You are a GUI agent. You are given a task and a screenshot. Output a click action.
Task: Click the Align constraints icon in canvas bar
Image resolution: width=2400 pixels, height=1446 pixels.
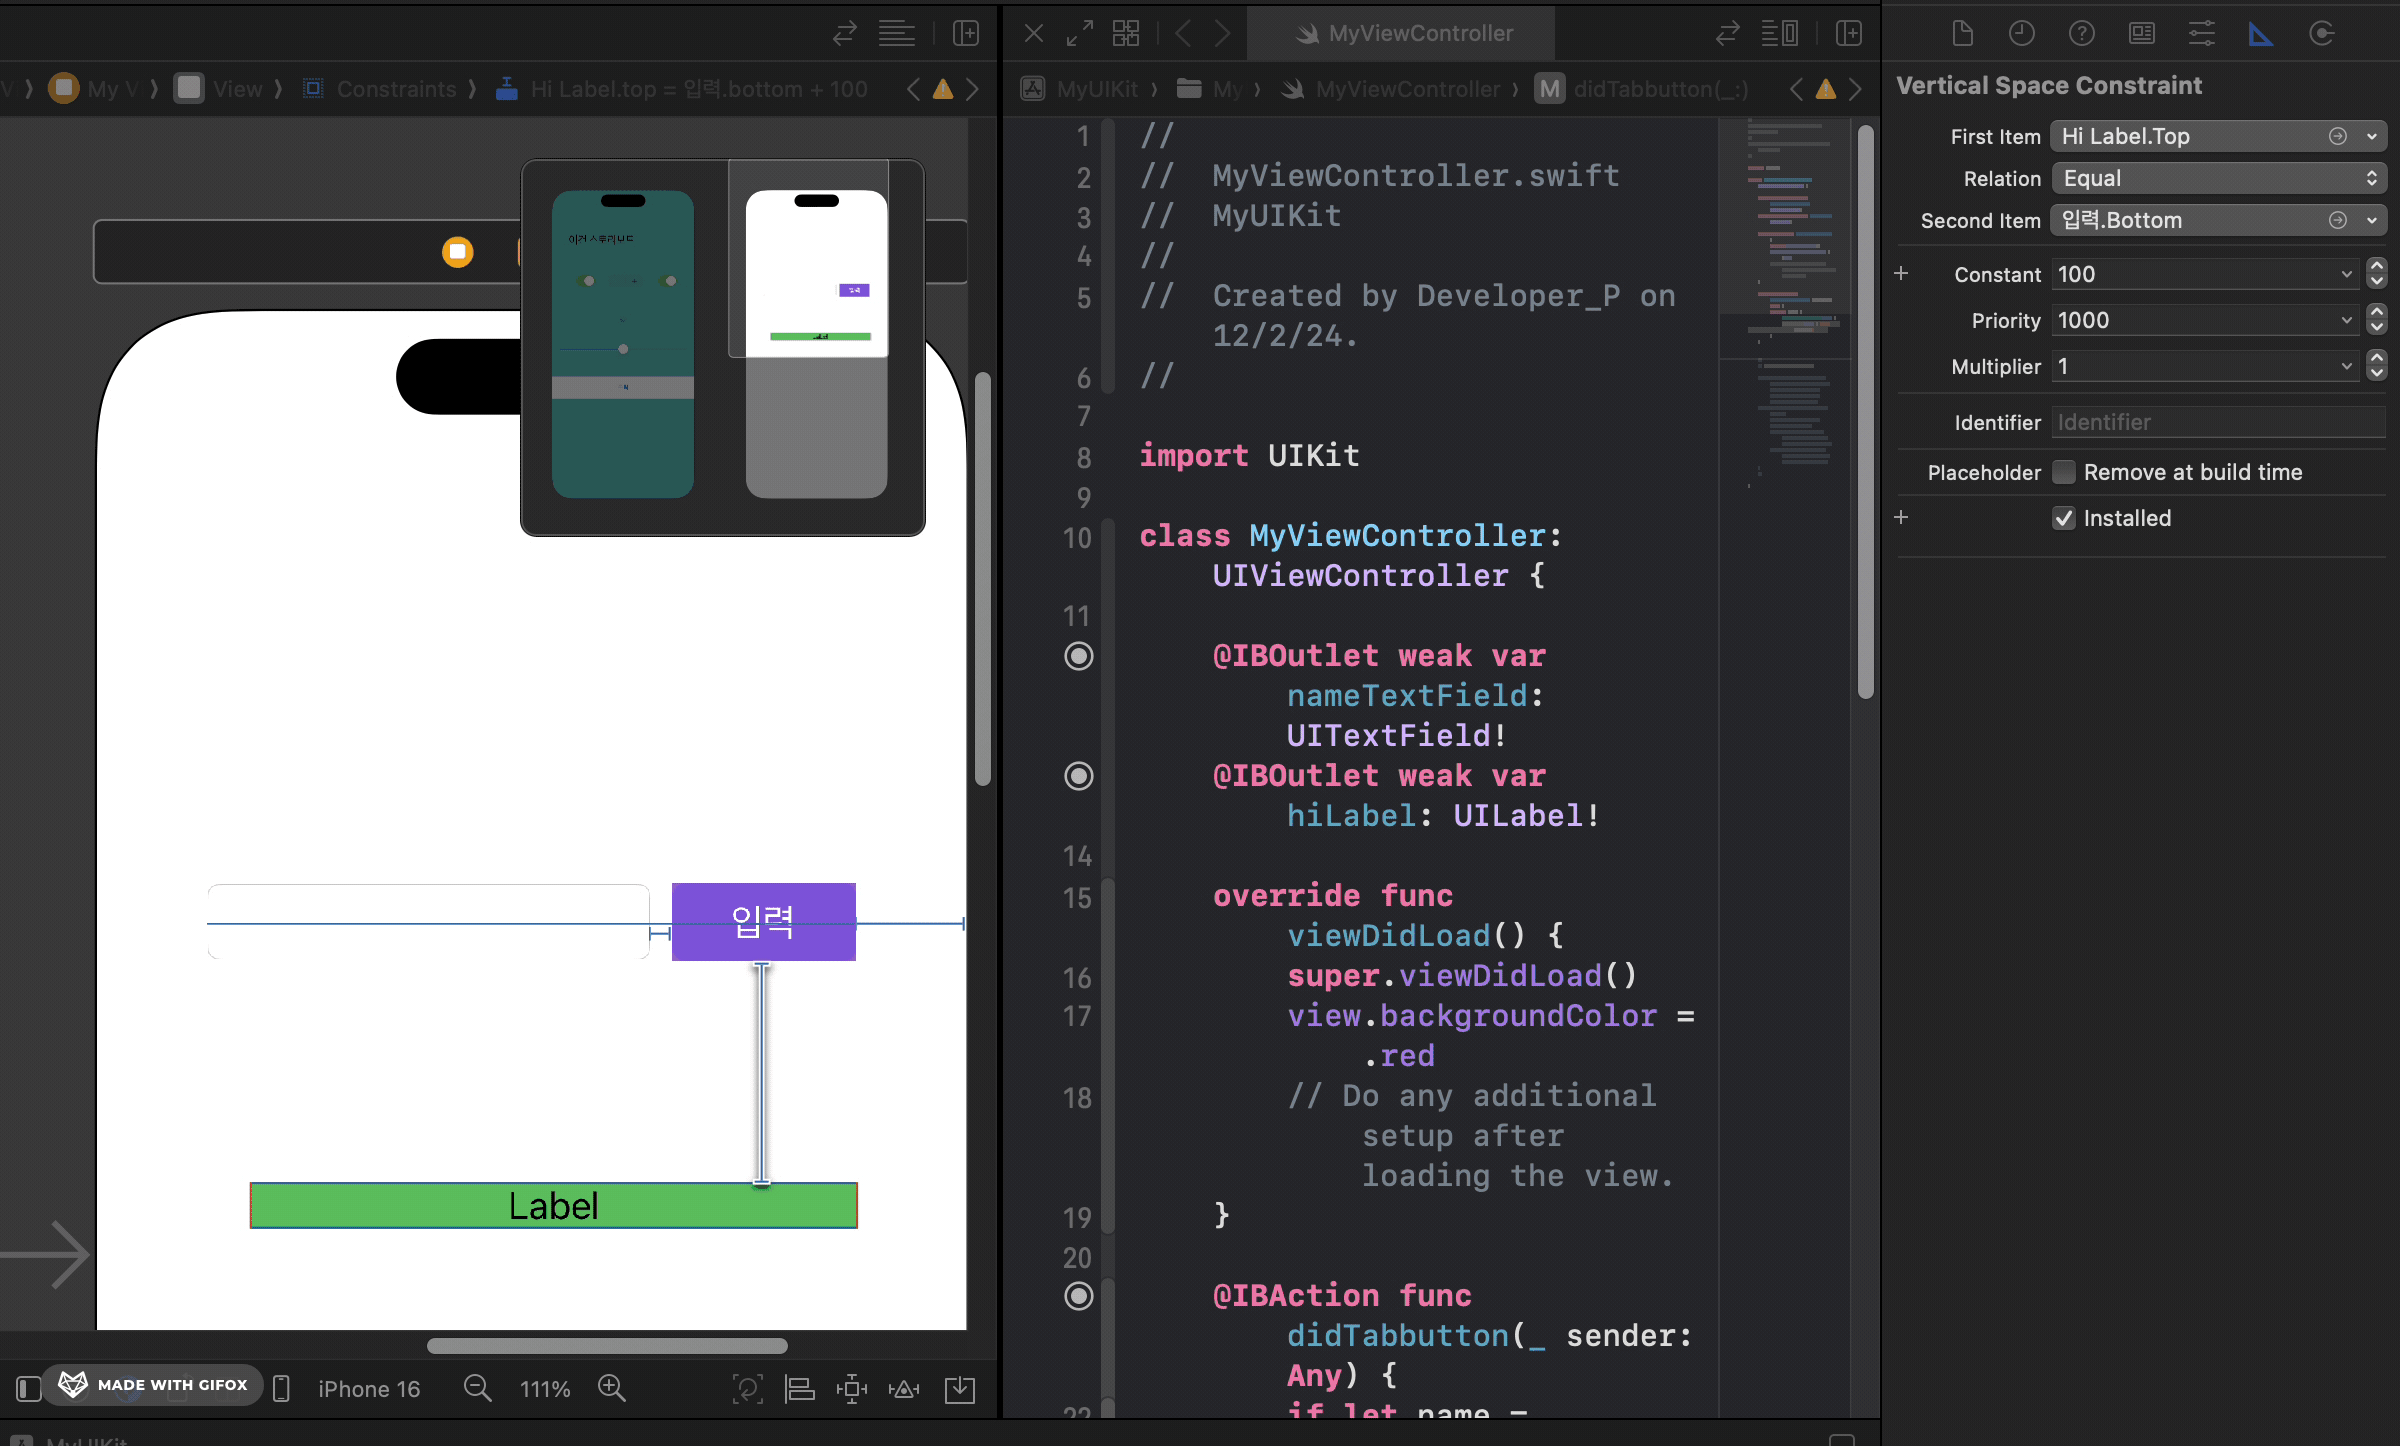799,1389
